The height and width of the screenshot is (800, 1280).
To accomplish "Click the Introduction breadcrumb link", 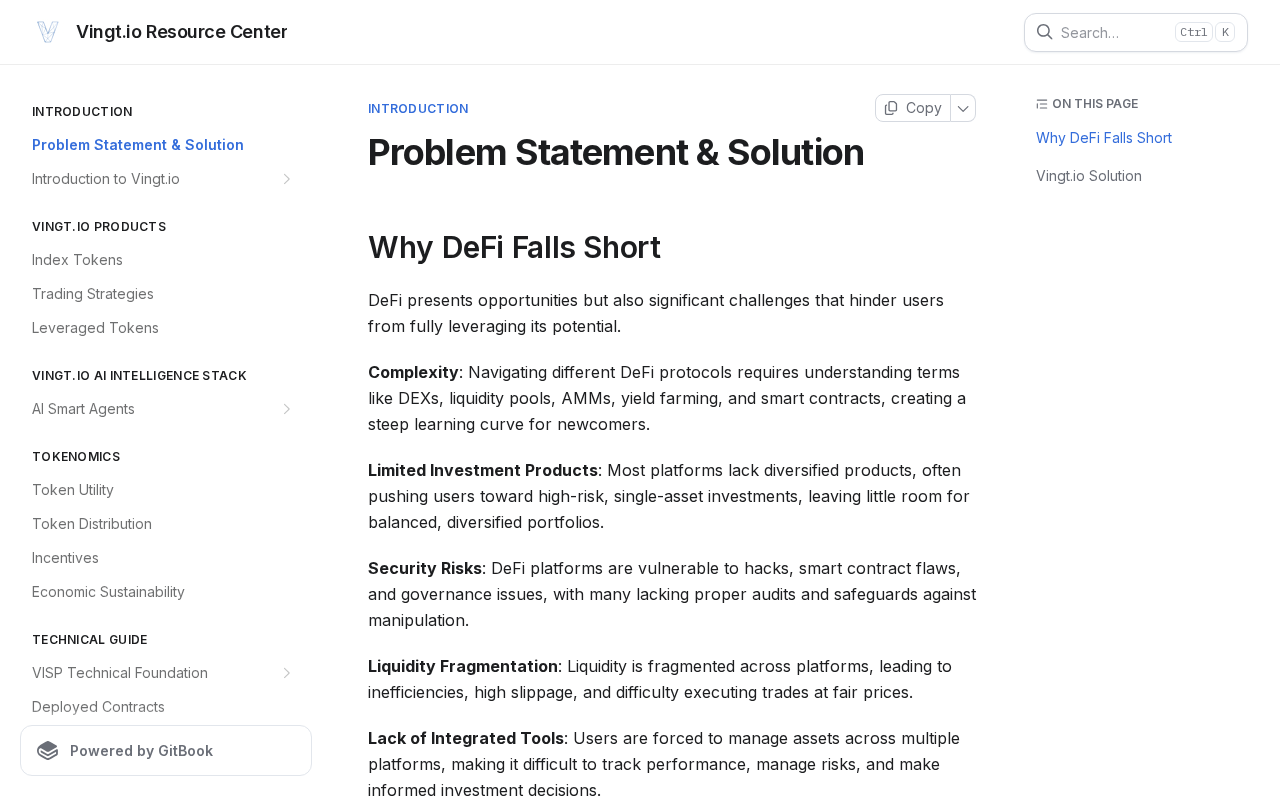I will pyautogui.click(x=418, y=109).
